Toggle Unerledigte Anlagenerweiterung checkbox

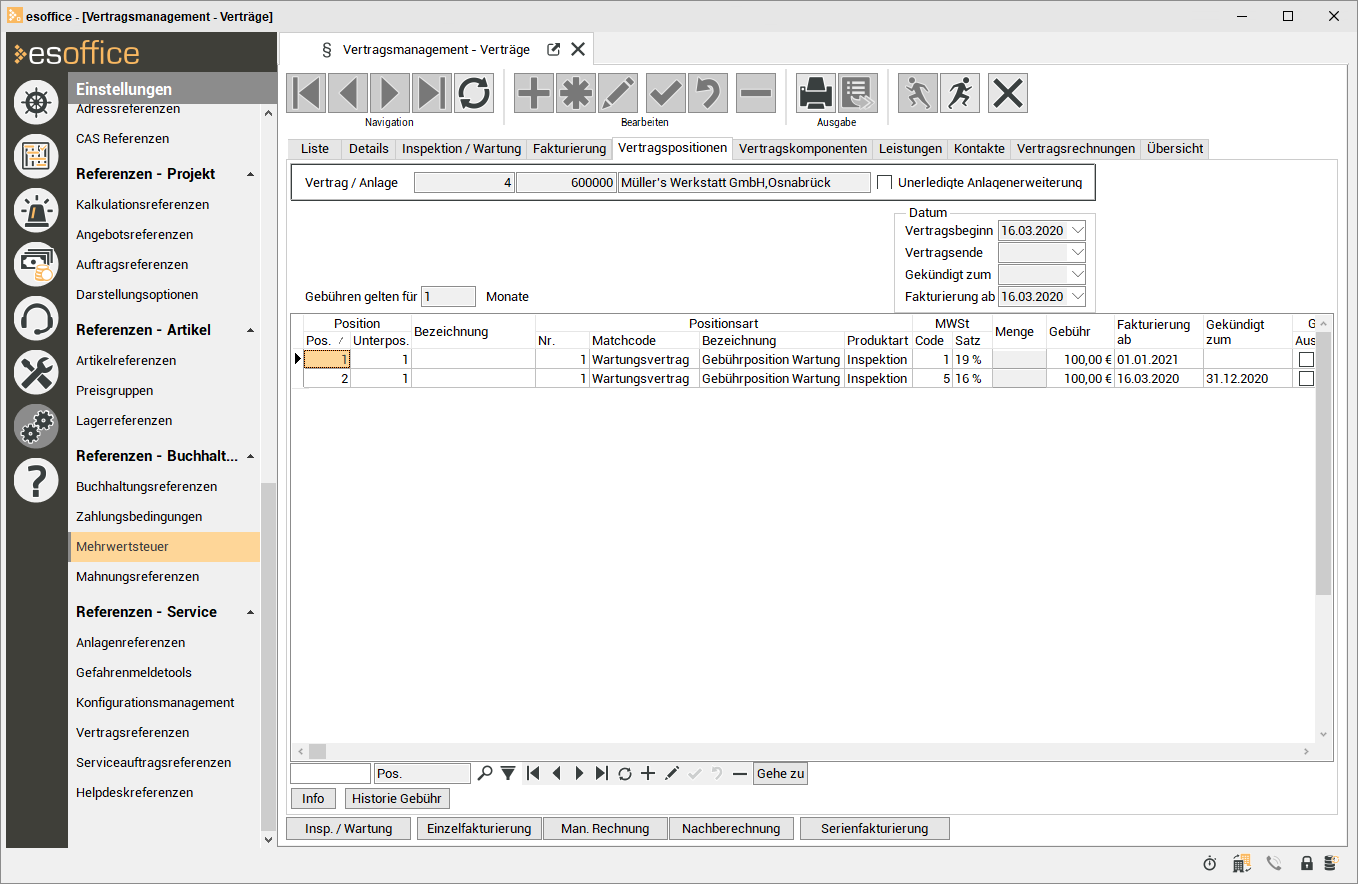pos(884,182)
